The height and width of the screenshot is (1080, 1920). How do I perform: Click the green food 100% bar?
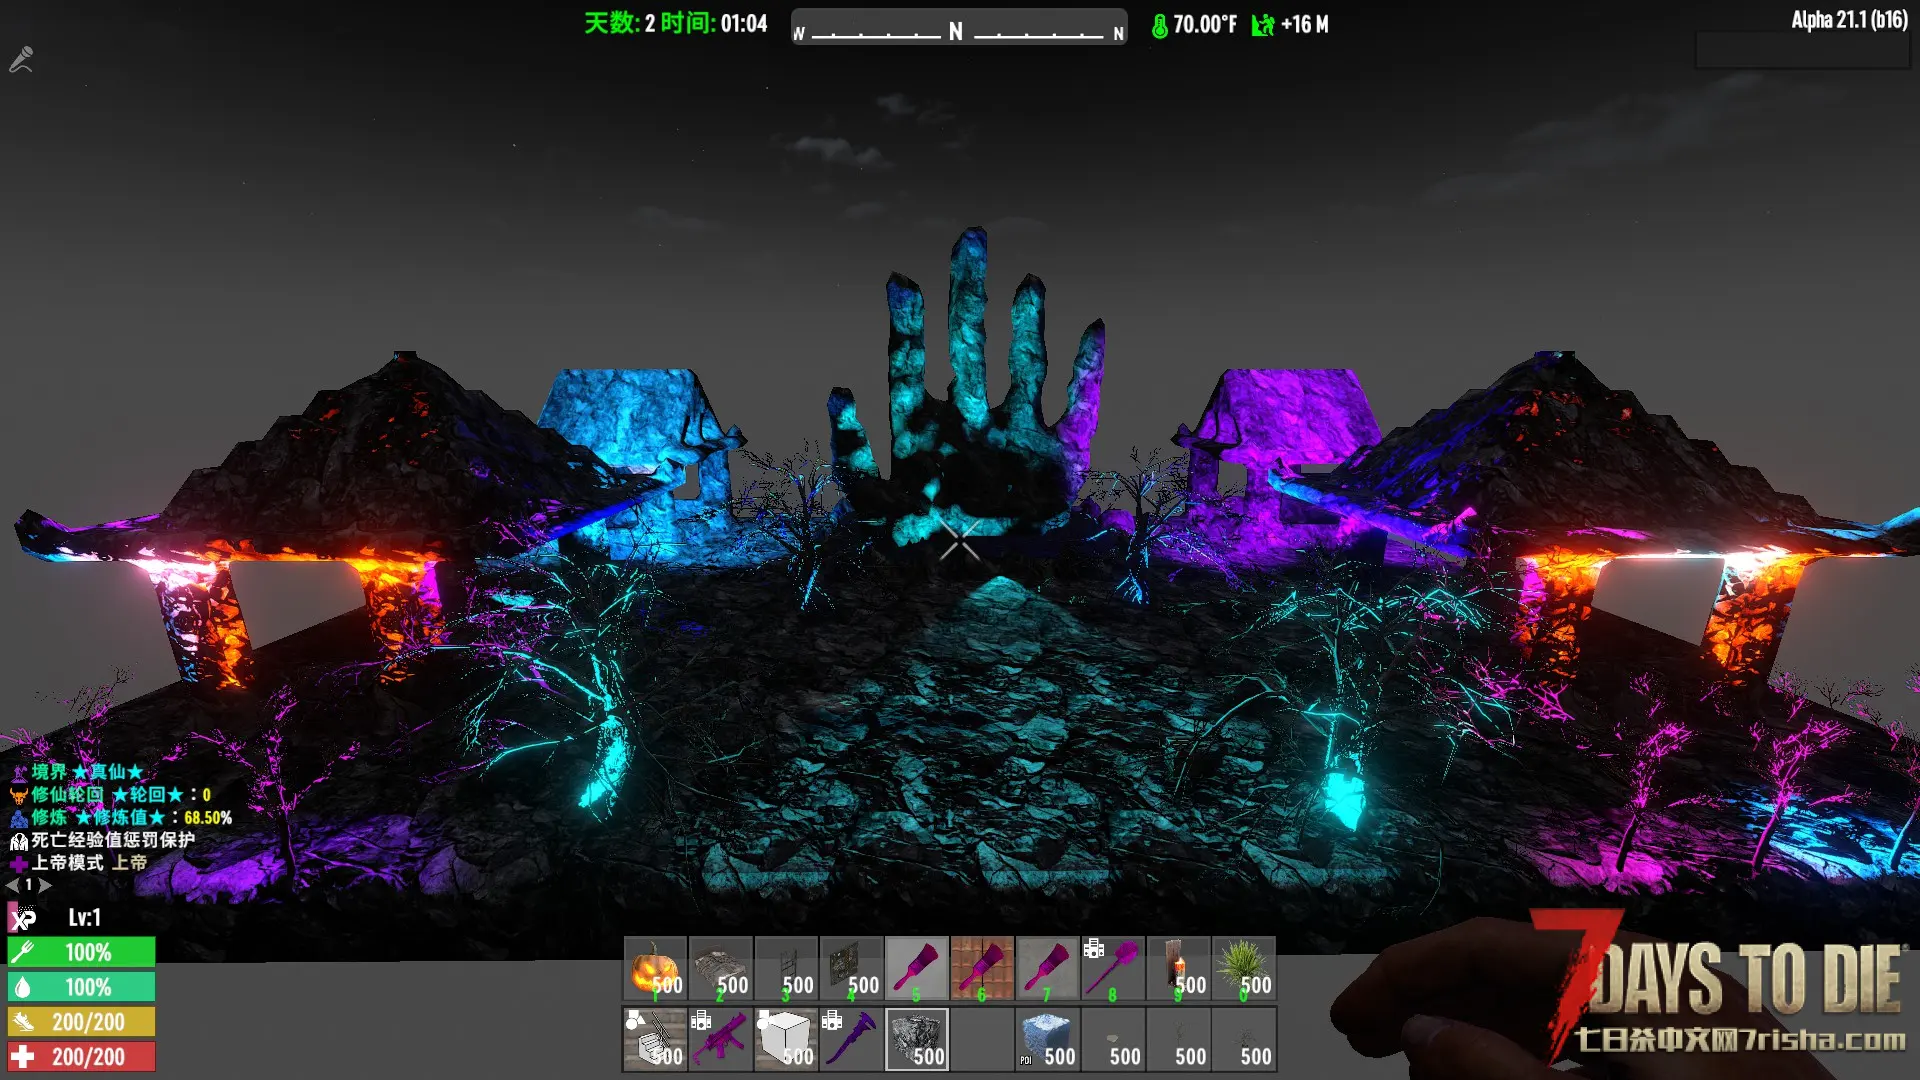(82, 952)
